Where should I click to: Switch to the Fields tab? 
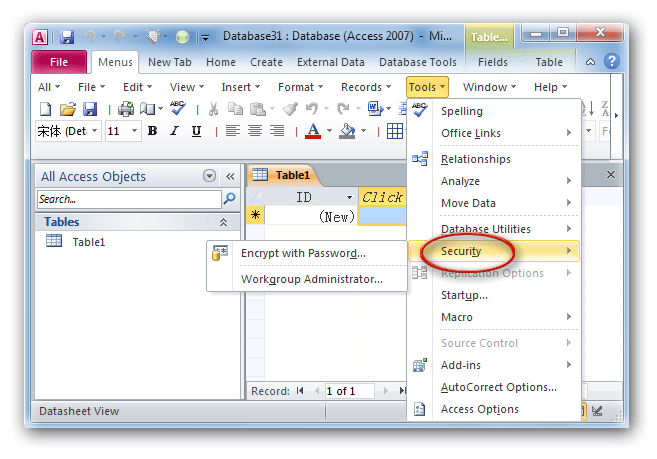[x=493, y=62]
